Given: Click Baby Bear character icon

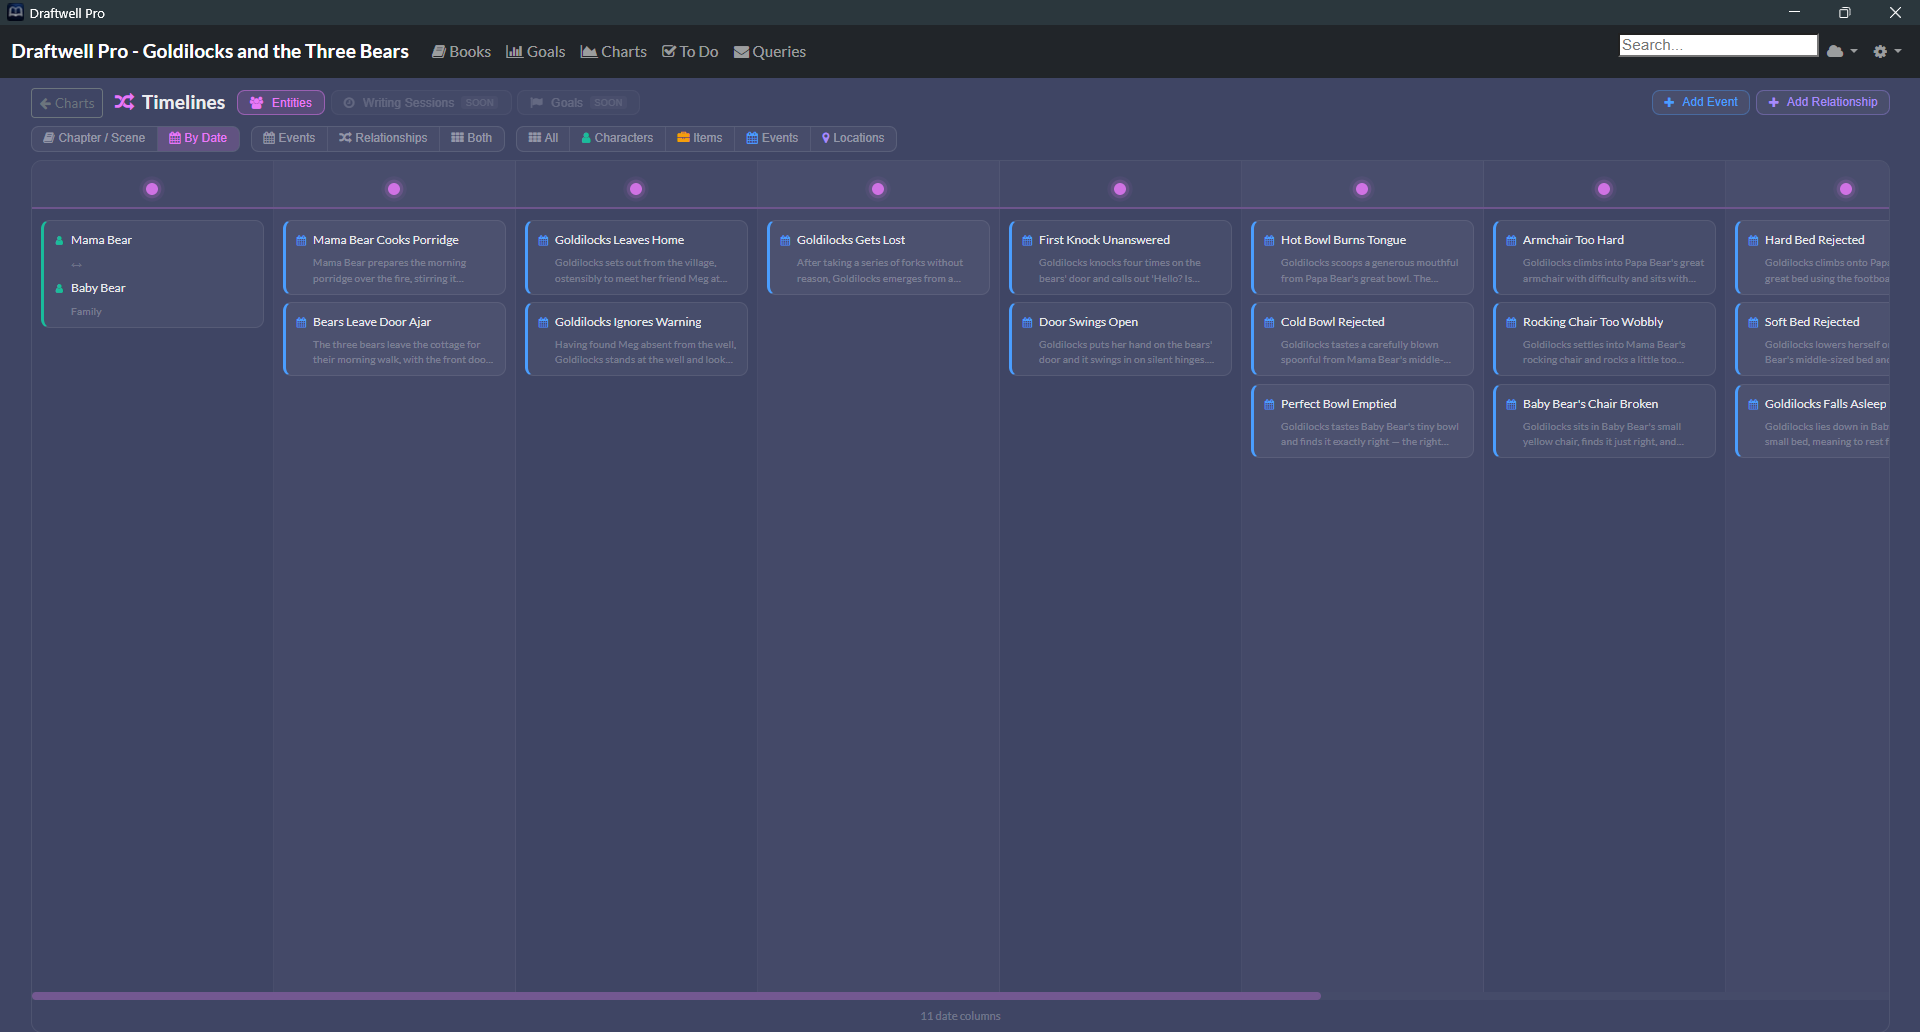Looking at the screenshot, I should [x=59, y=288].
